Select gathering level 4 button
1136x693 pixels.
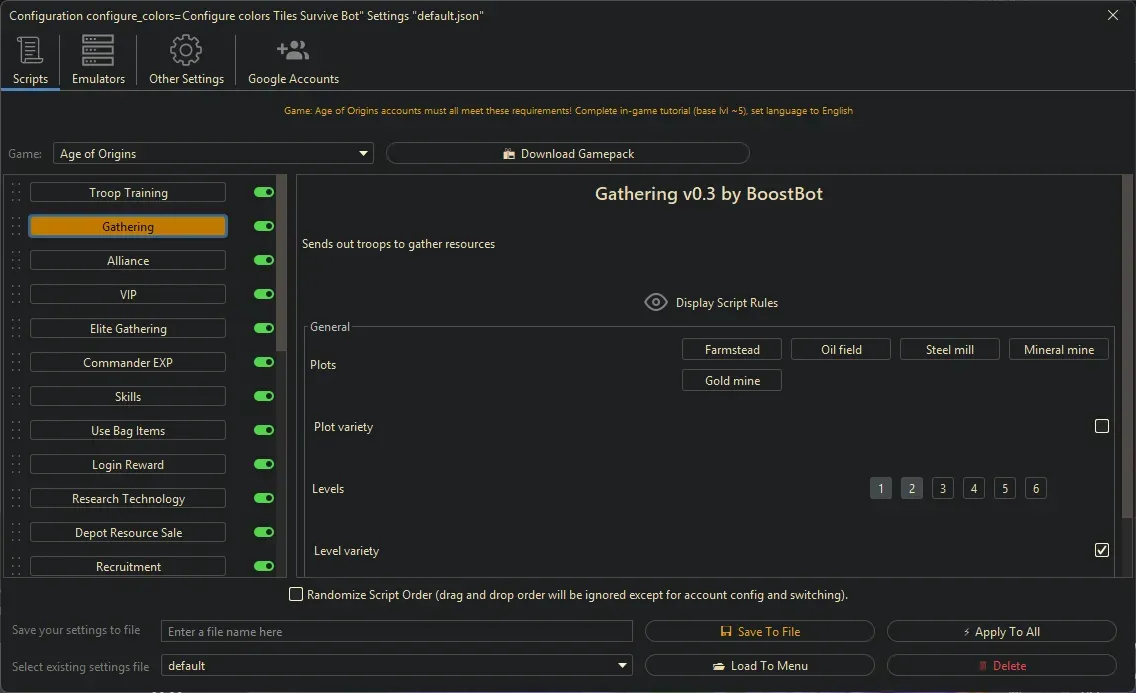(x=974, y=489)
